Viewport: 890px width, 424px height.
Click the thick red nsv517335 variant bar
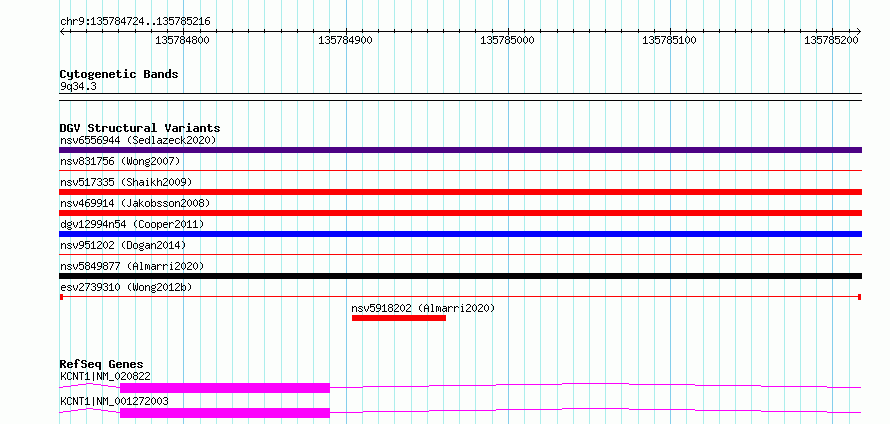pyautogui.click(x=460, y=192)
